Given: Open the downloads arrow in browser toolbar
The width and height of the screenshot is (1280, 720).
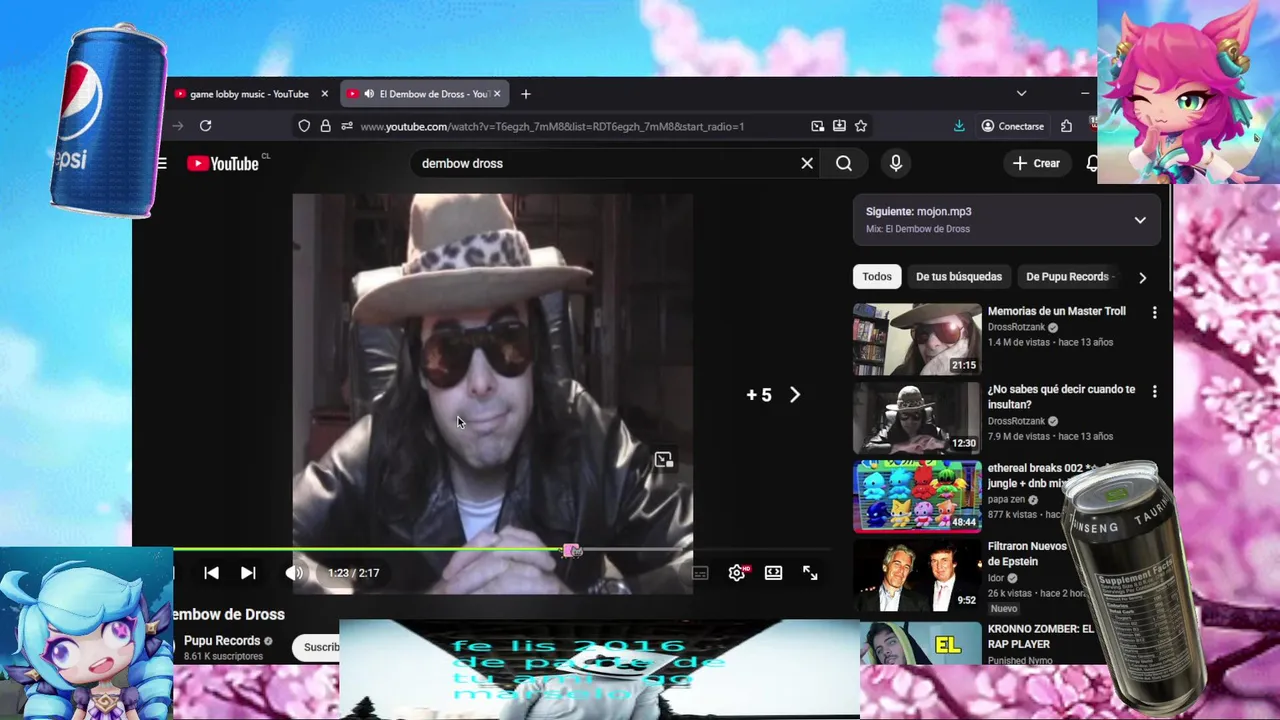Looking at the screenshot, I should click(959, 126).
